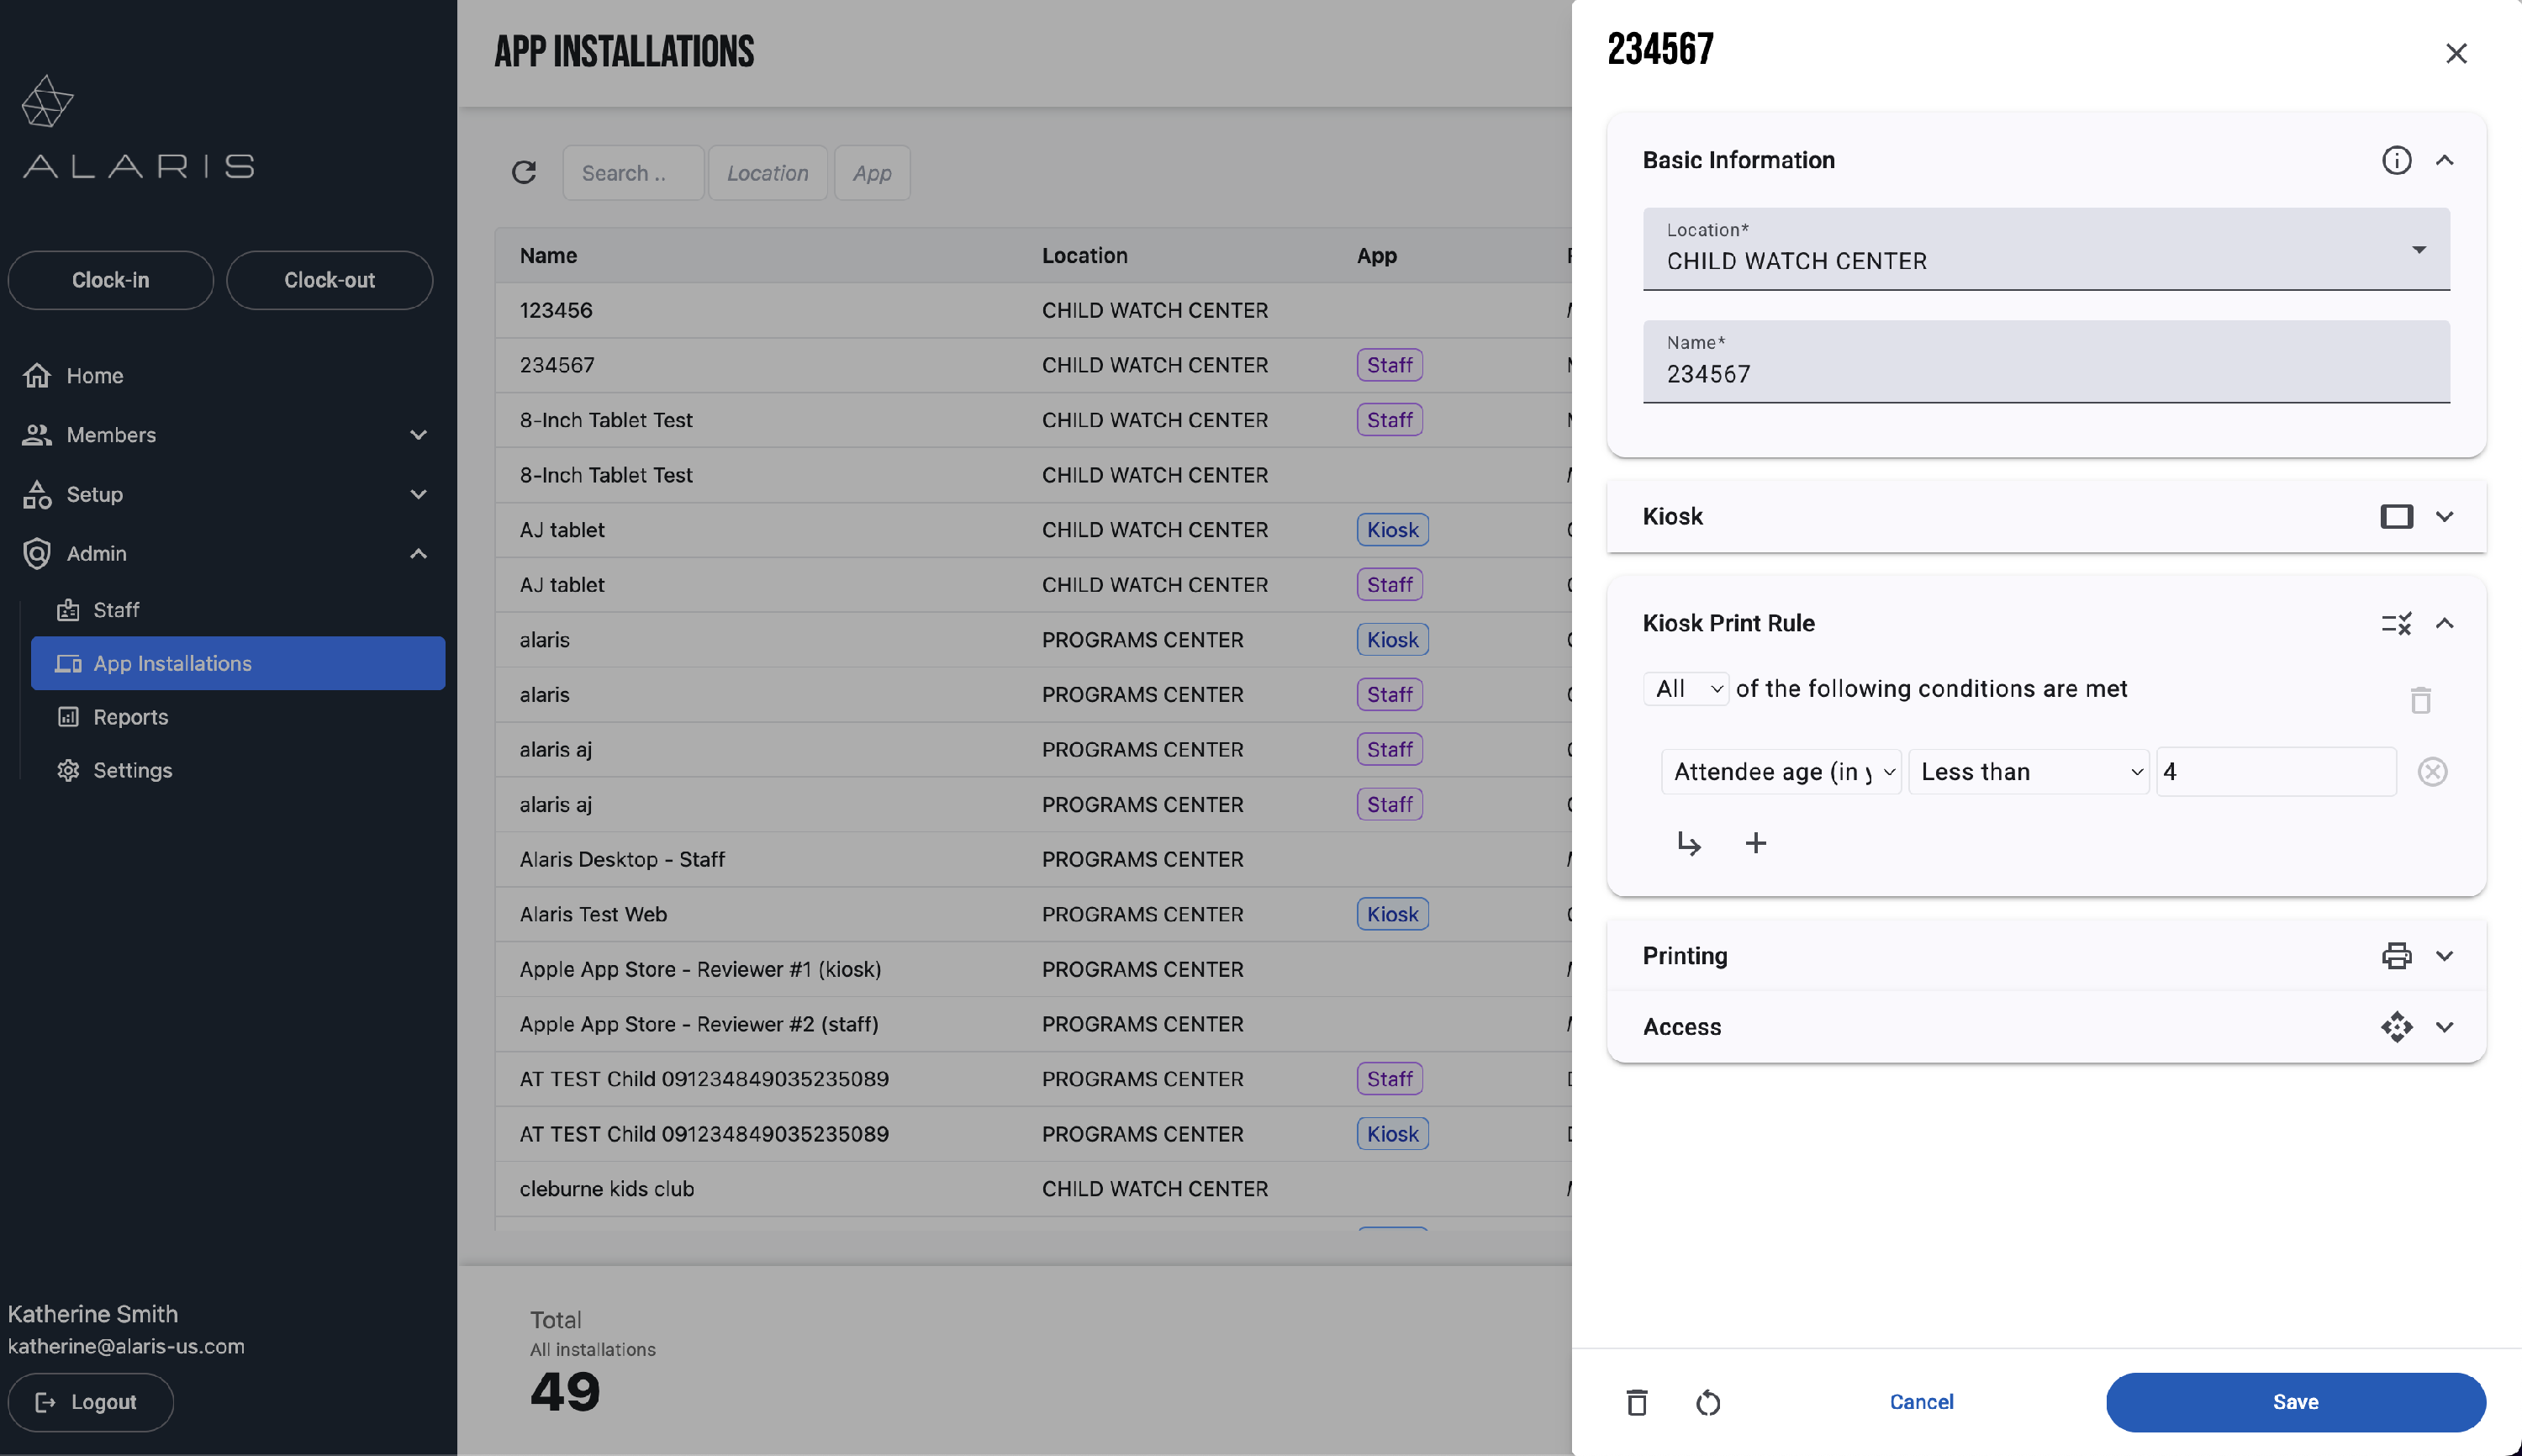Open the Location dropdown in Basic Information
Image resolution: width=2522 pixels, height=1456 pixels.
coord(2045,249)
